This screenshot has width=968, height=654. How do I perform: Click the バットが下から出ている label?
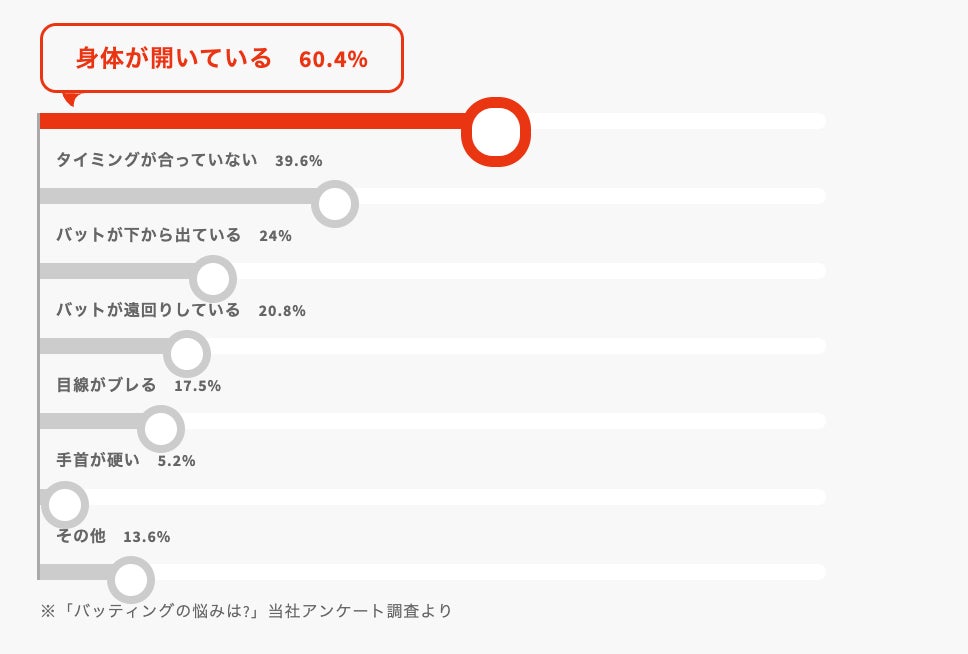click(149, 235)
